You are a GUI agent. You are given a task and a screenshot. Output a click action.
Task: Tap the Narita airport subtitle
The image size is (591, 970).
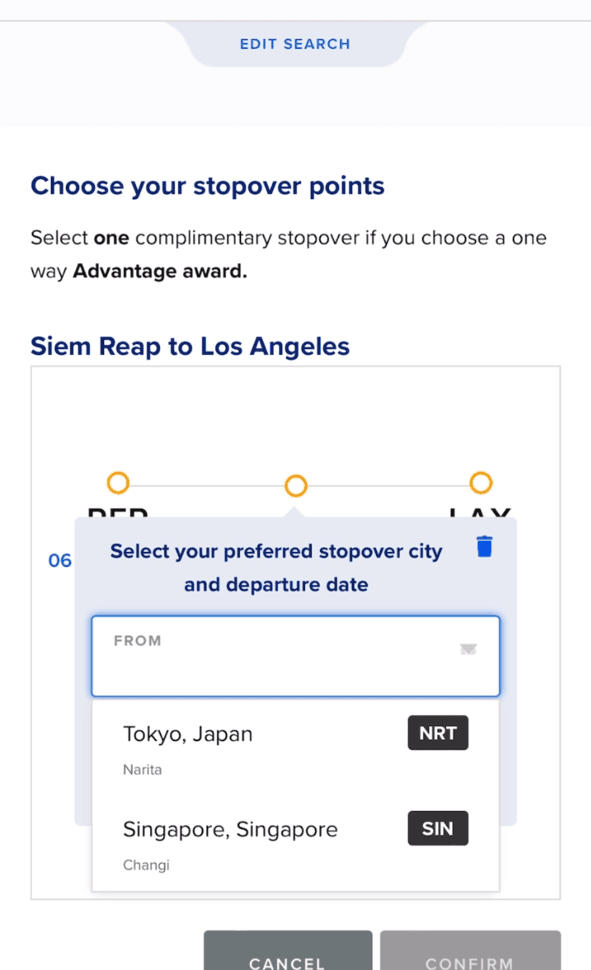(x=142, y=770)
